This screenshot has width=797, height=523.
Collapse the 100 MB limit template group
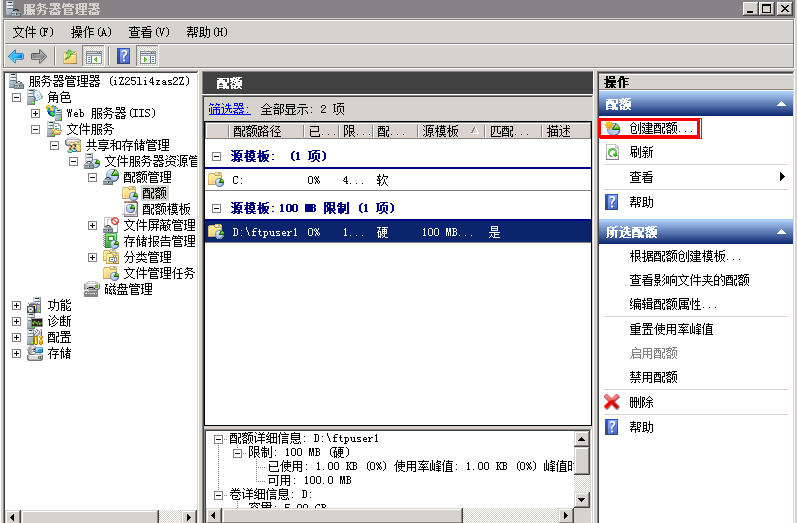click(216, 207)
